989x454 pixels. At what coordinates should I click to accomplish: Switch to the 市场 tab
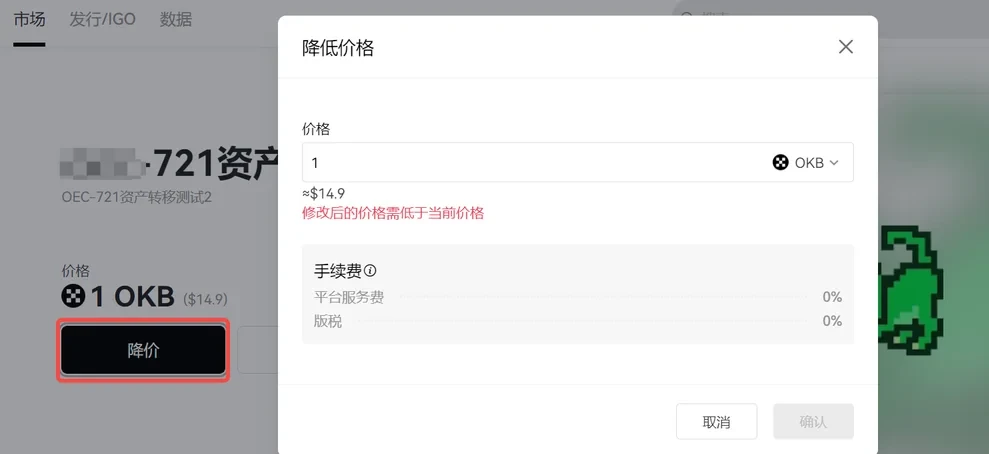pyautogui.click(x=29, y=19)
